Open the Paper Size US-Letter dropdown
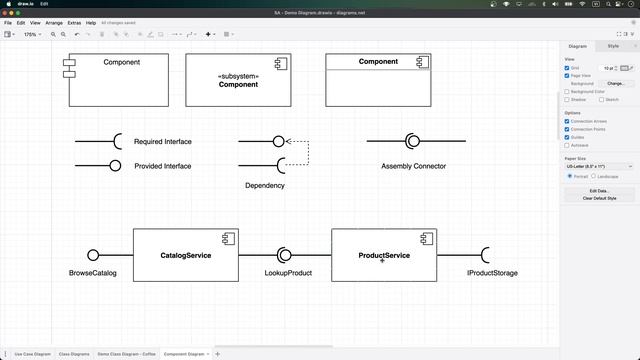The width and height of the screenshot is (640, 360). click(599, 166)
